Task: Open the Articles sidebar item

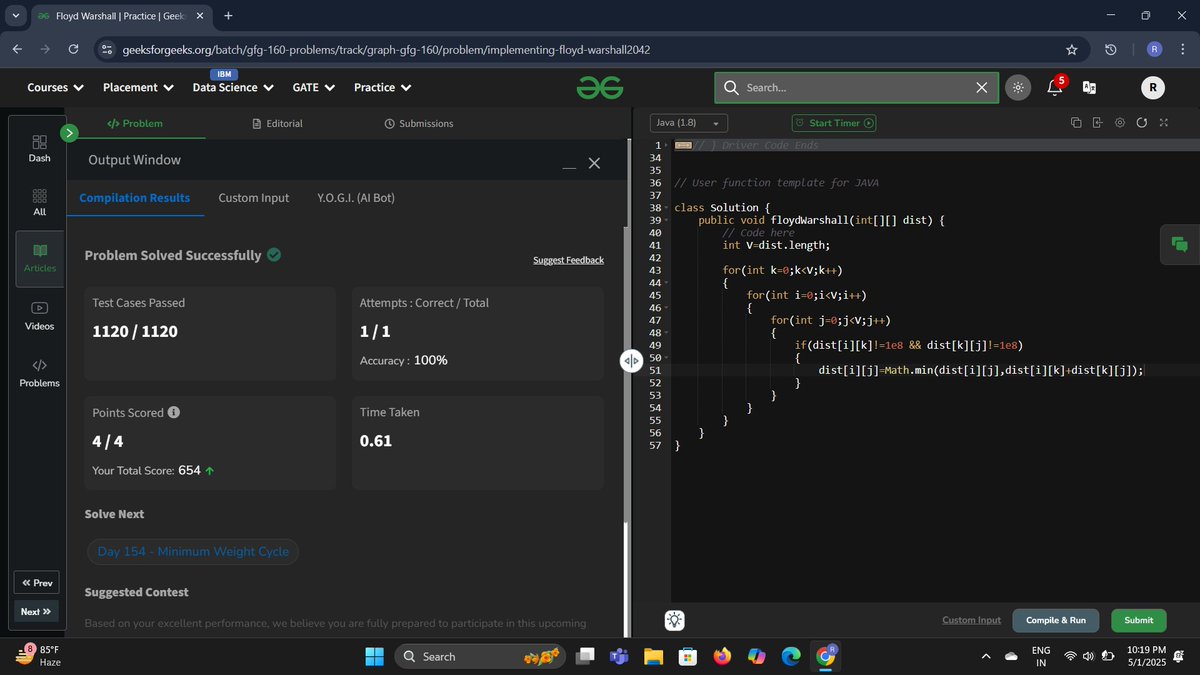Action: click(x=40, y=258)
